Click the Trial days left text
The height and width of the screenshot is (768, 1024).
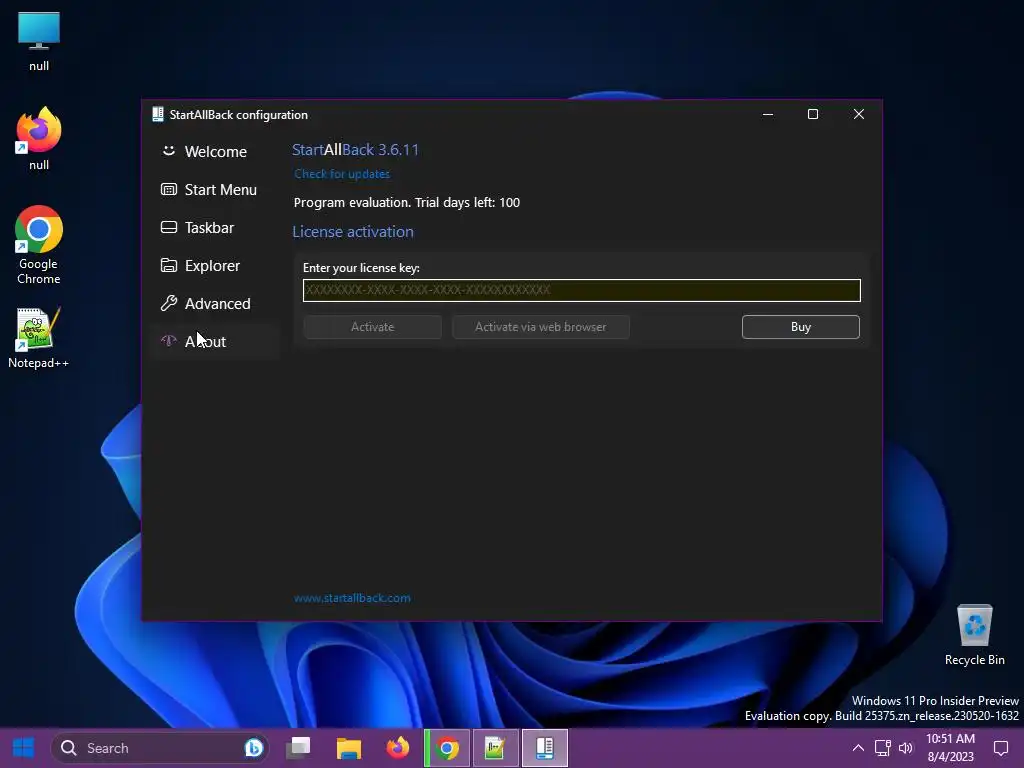468,202
